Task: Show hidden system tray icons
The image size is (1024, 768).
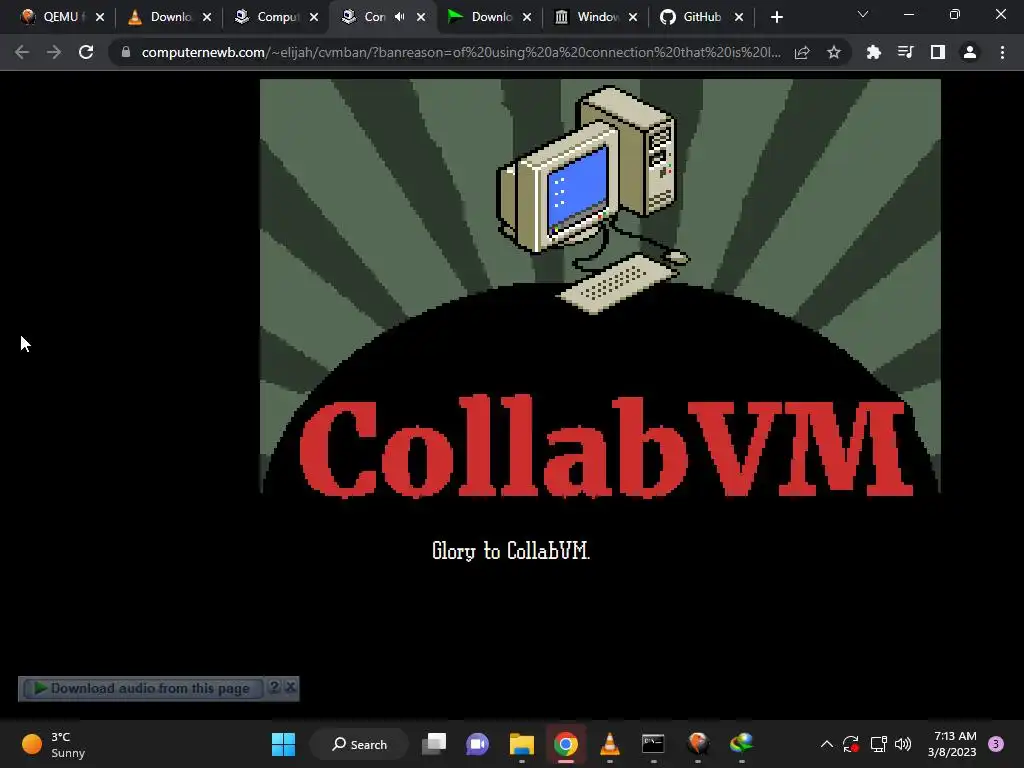Action: click(826, 744)
